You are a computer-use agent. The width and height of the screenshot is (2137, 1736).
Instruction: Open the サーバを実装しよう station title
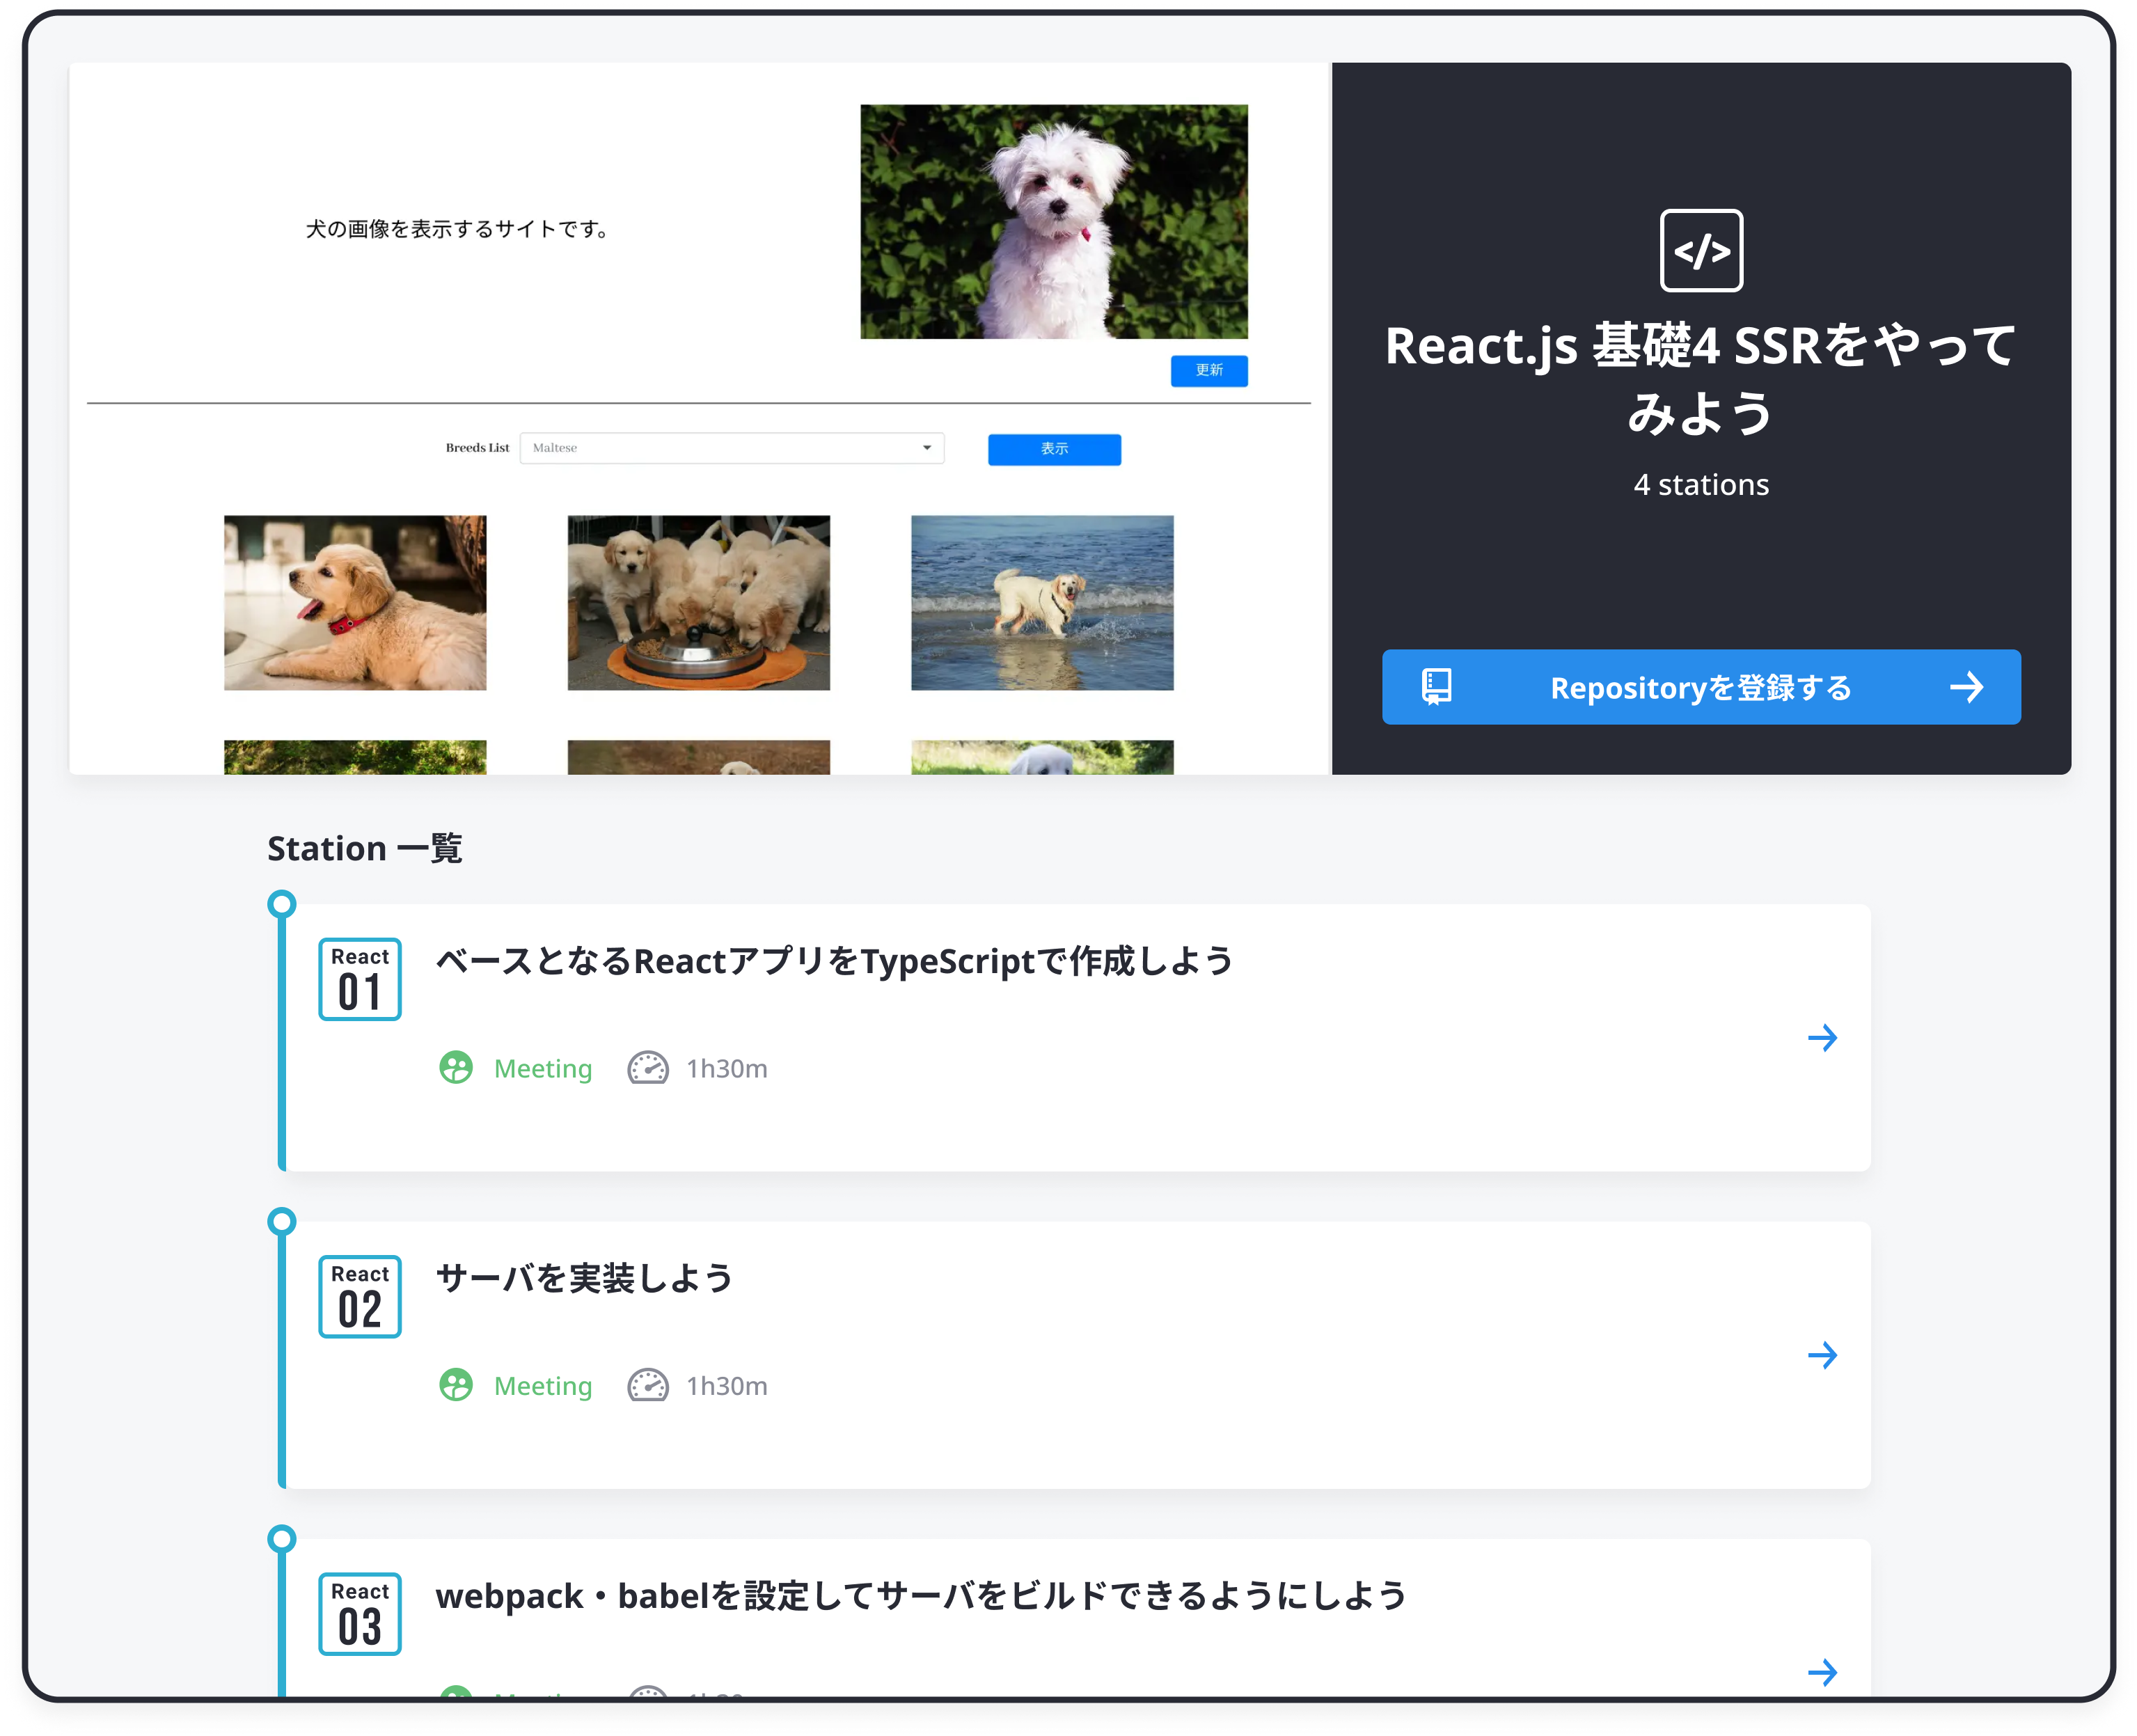point(585,1278)
